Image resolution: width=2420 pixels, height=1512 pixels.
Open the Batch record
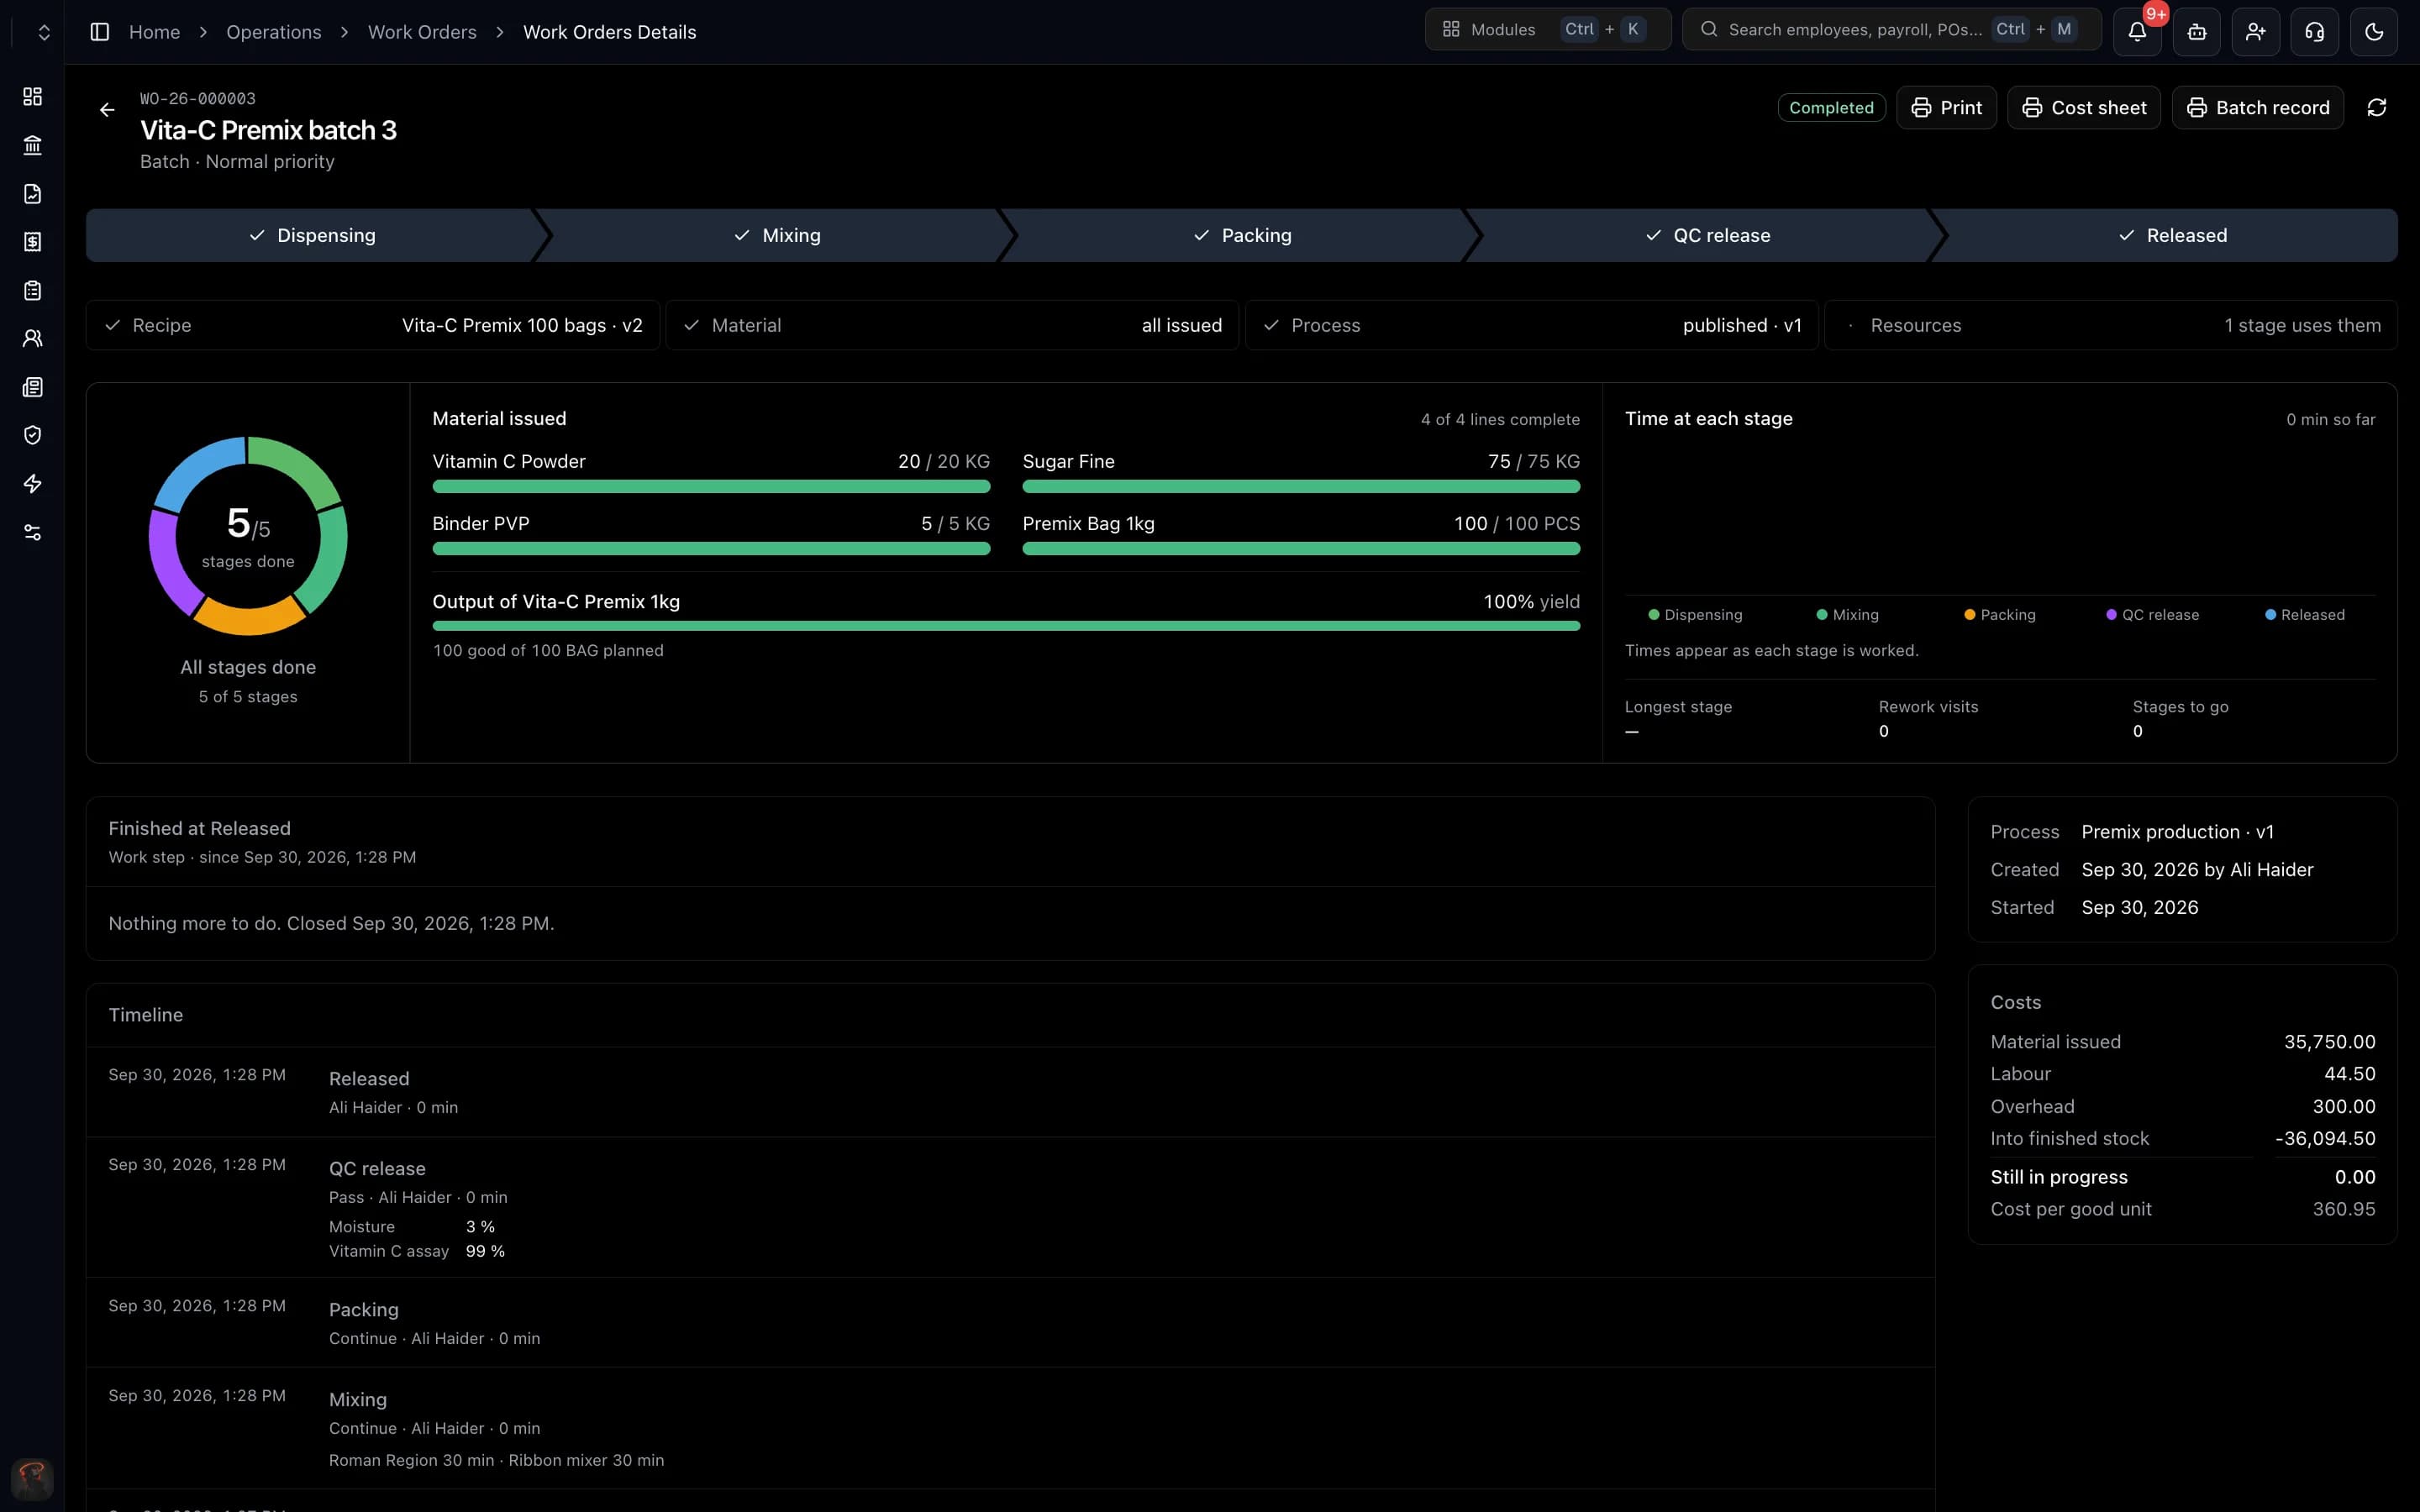tap(2258, 107)
